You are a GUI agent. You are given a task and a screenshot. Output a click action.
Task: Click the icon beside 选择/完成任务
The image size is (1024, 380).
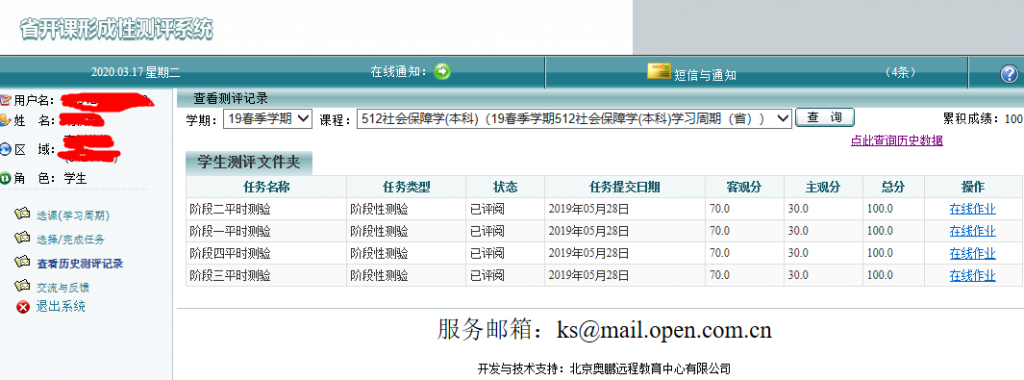click(23, 238)
